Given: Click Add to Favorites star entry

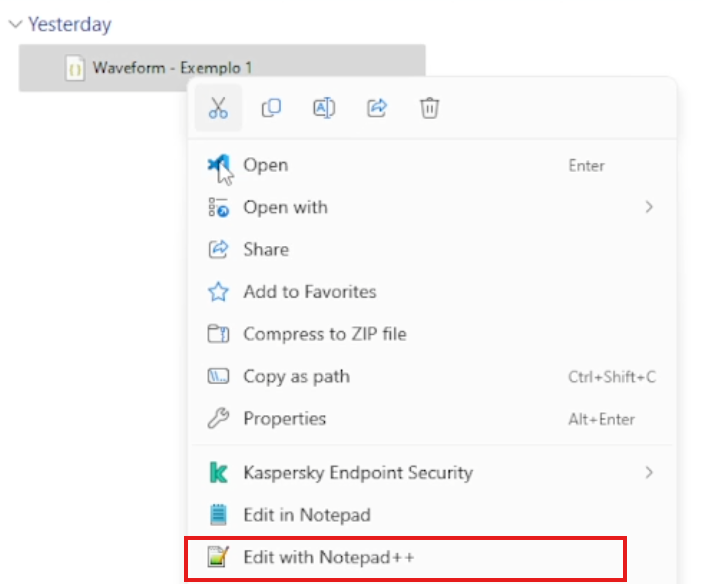Looking at the screenshot, I should 309,292.
